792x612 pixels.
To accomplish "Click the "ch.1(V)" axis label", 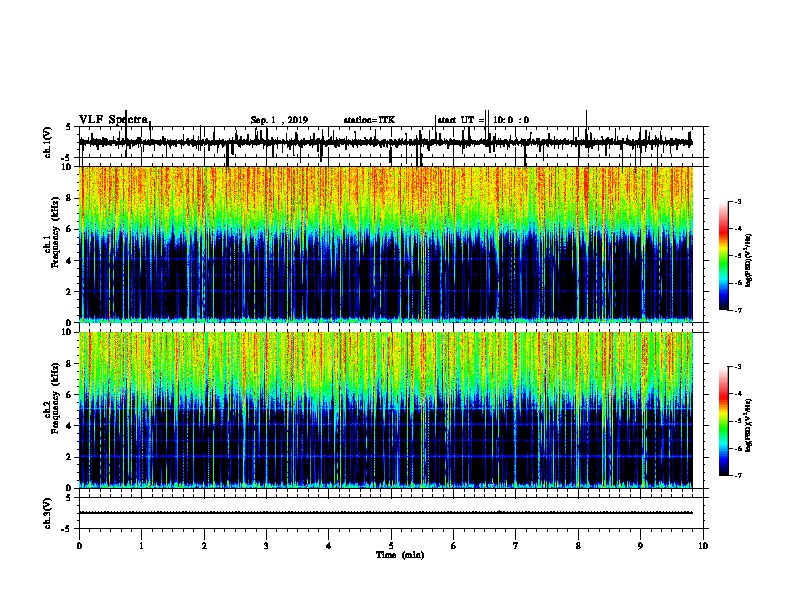I will click(x=48, y=142).
